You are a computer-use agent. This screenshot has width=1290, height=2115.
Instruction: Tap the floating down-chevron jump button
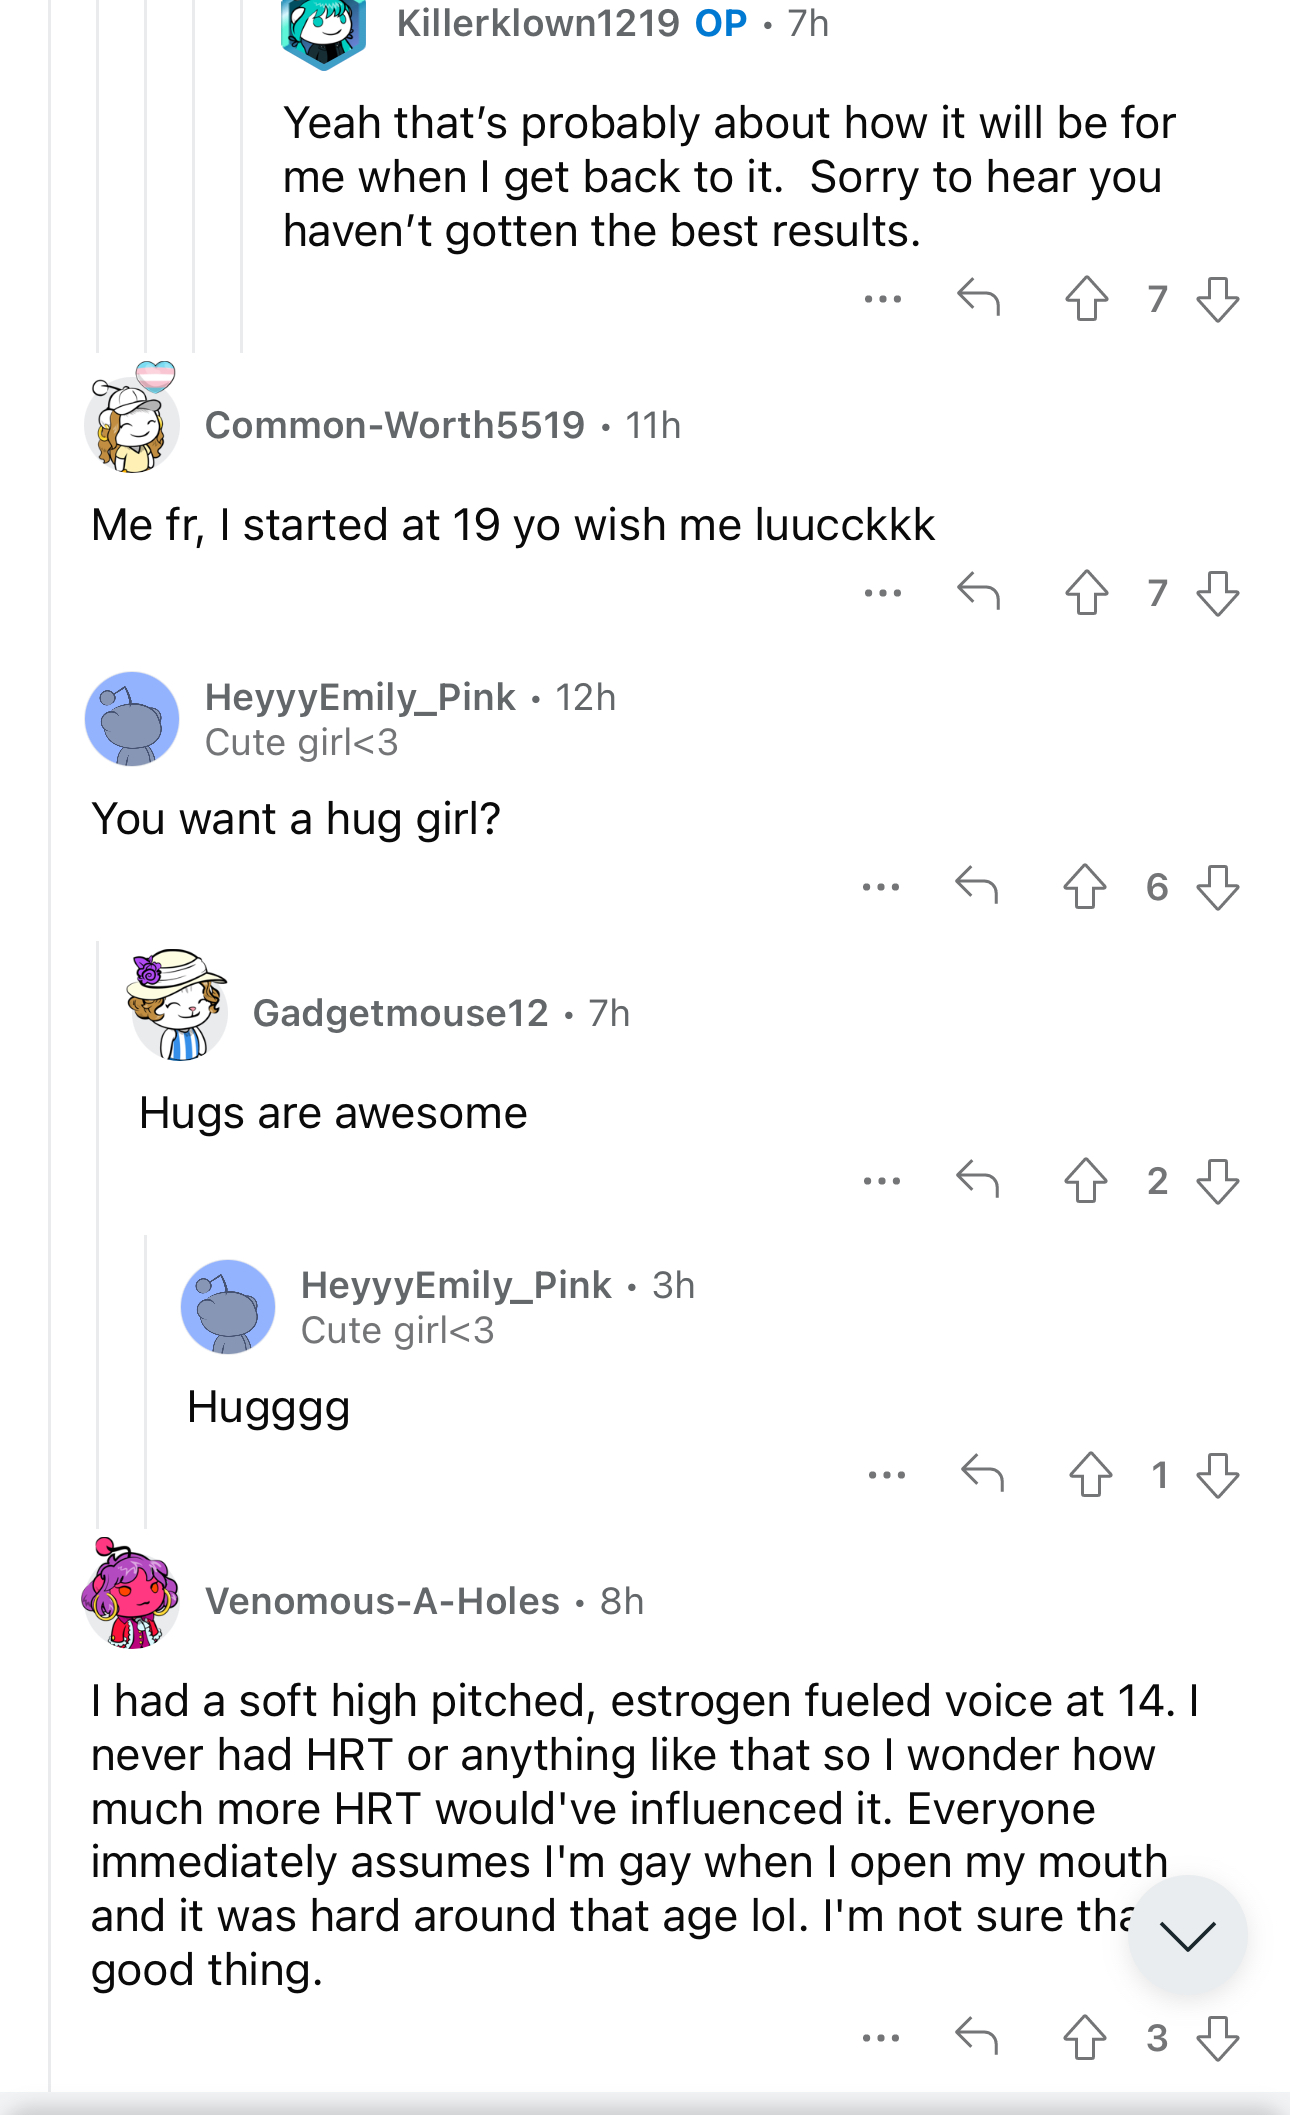point(1187,1935)
